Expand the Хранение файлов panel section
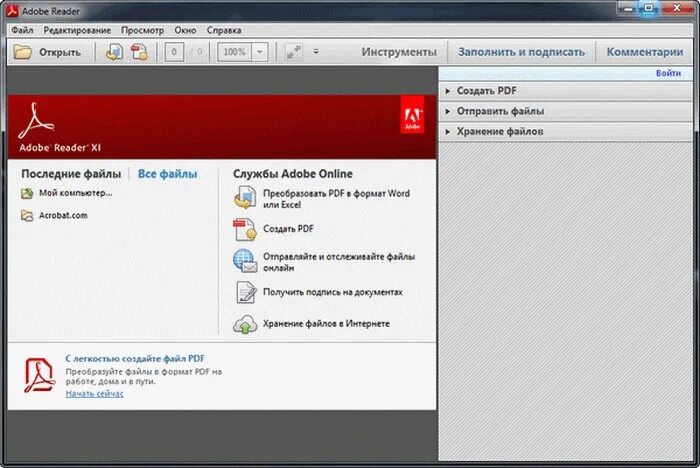 tap(566, 131)
